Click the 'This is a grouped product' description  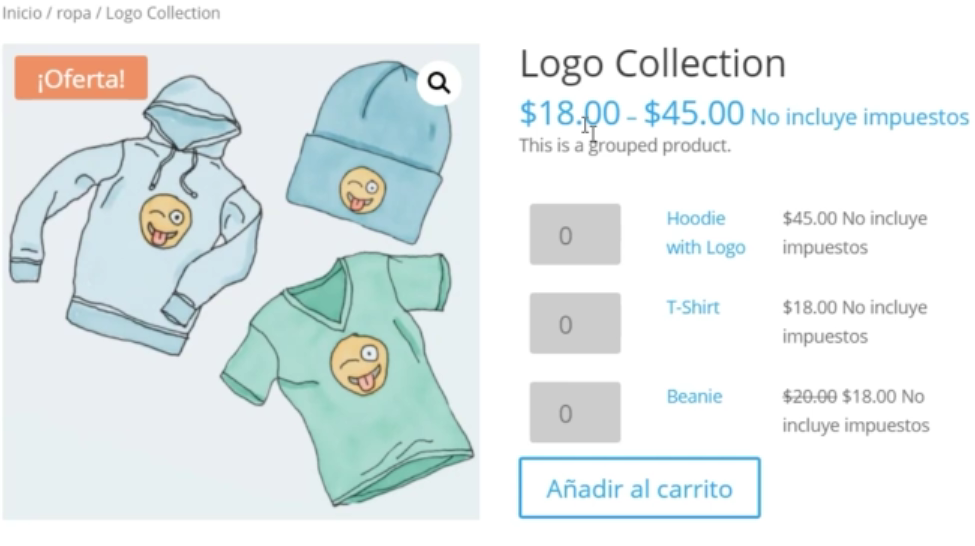625,146
